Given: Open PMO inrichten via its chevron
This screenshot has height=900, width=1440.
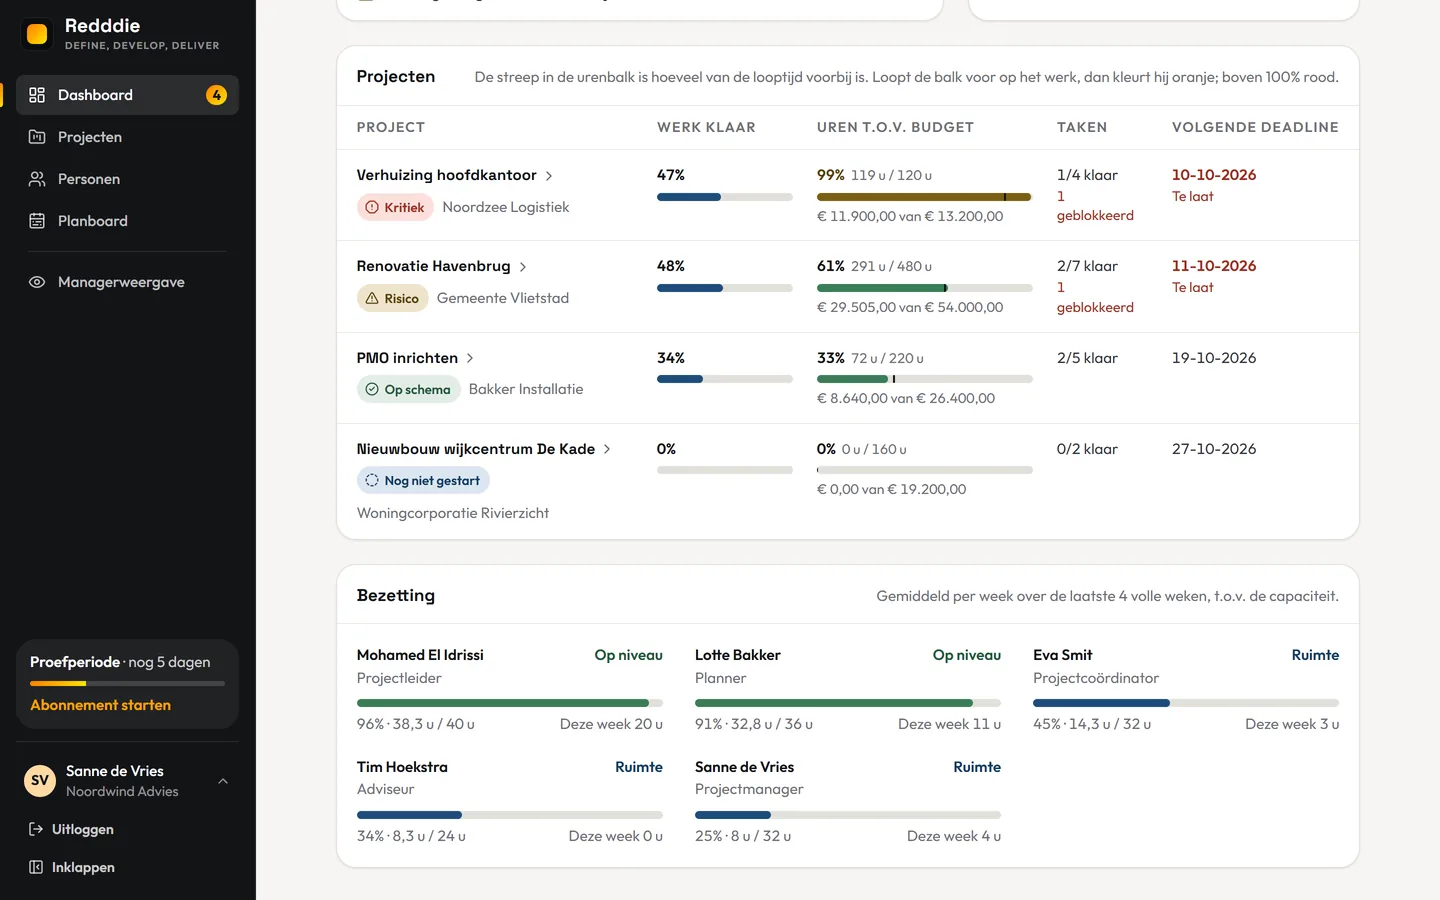Looking at the screenshot, I should point(470,358).
